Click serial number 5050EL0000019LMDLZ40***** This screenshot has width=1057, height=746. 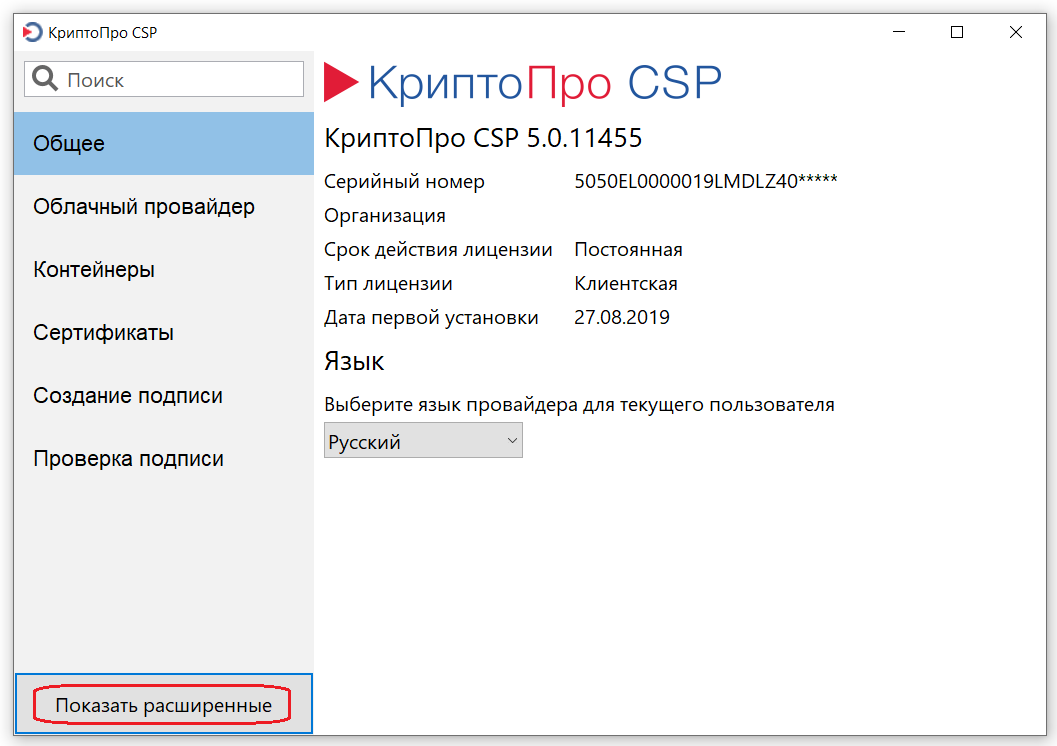pos(705,181)
